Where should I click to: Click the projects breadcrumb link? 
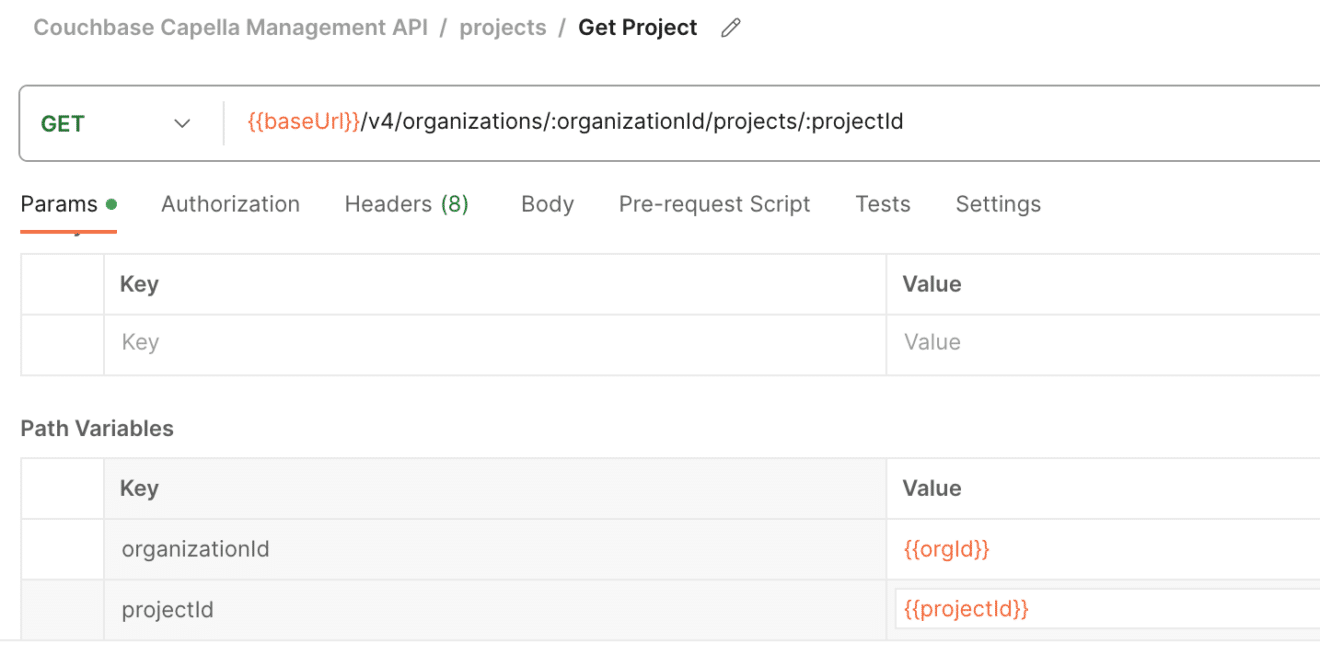(x=503, y=27)
